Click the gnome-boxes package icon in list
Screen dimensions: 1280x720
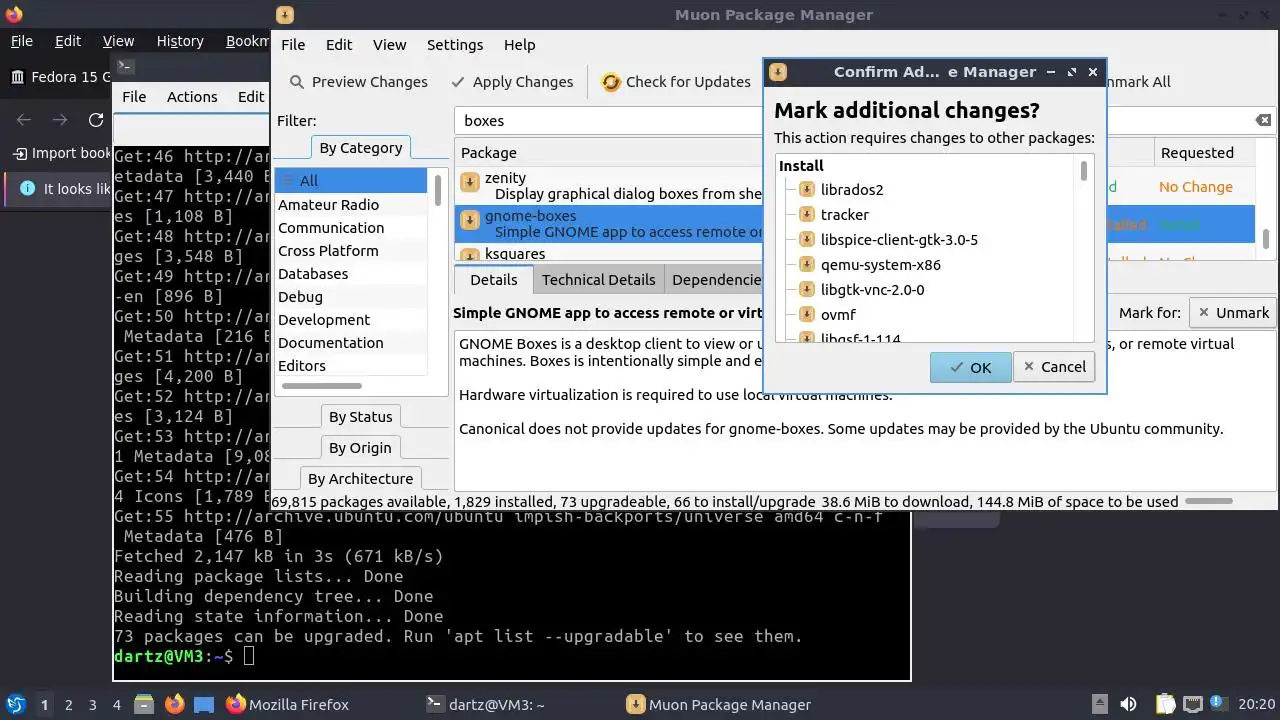pyautogui.click(x=470, y=220)
